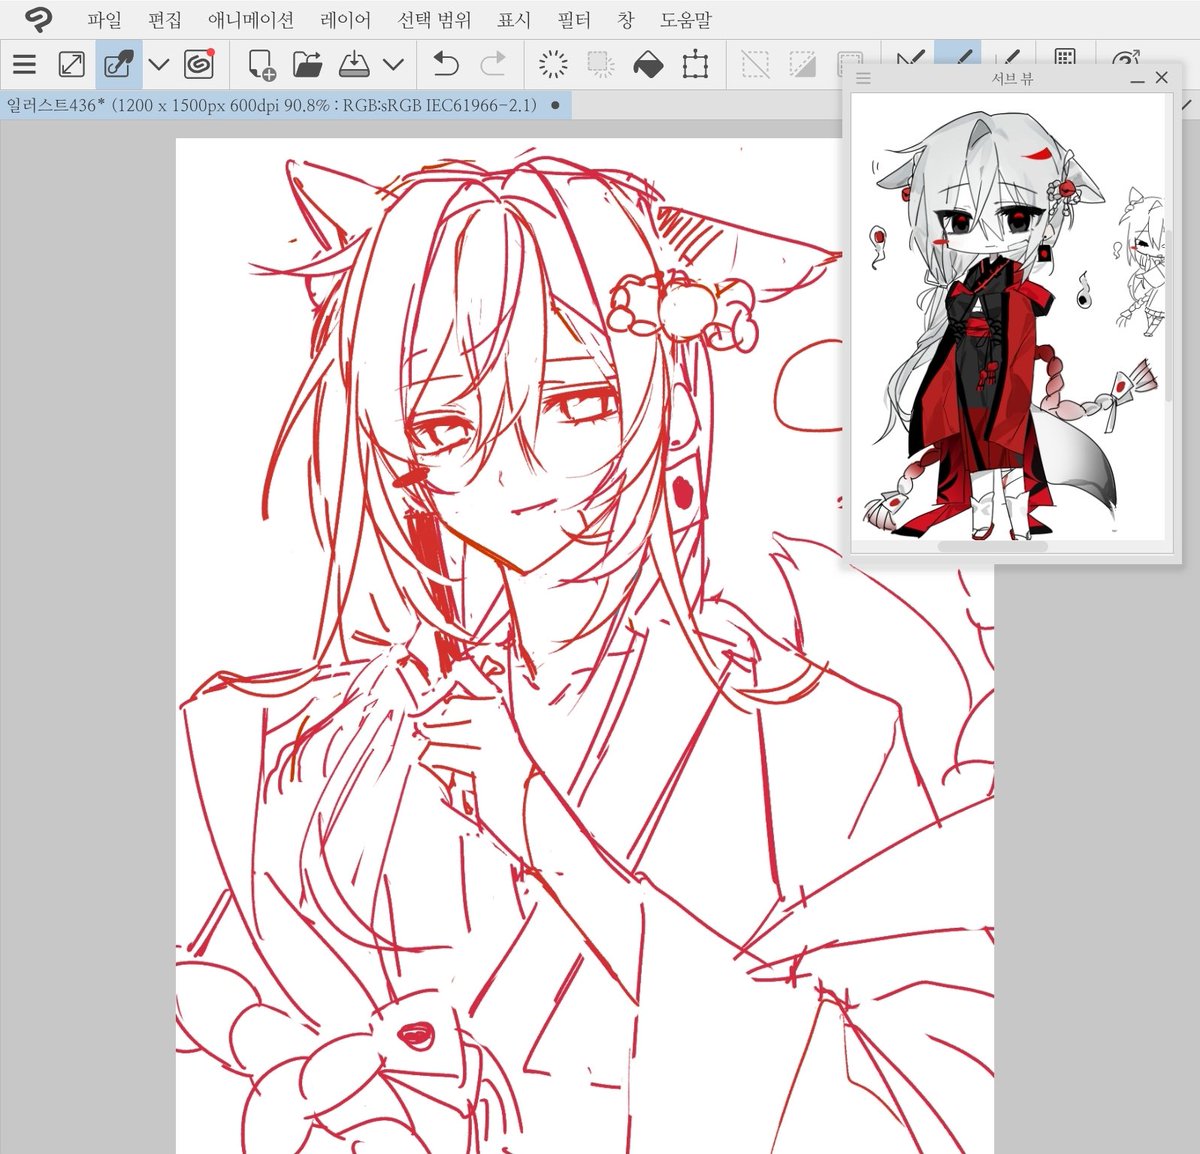Image resolution: width=1200 pixels, height=1154 pixels.
Task: Select the 일러스트436* document tab
Action: coord(286,105)
